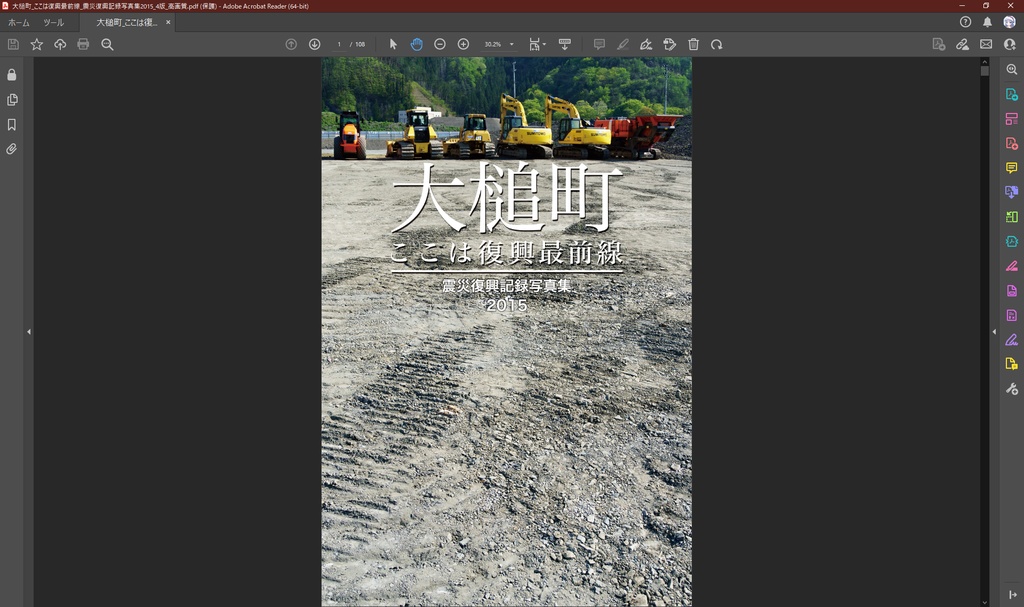Open the Comment tool in the right sidebar
The width and height of the screenshot is (1024, 607).
coord(1011,167)
